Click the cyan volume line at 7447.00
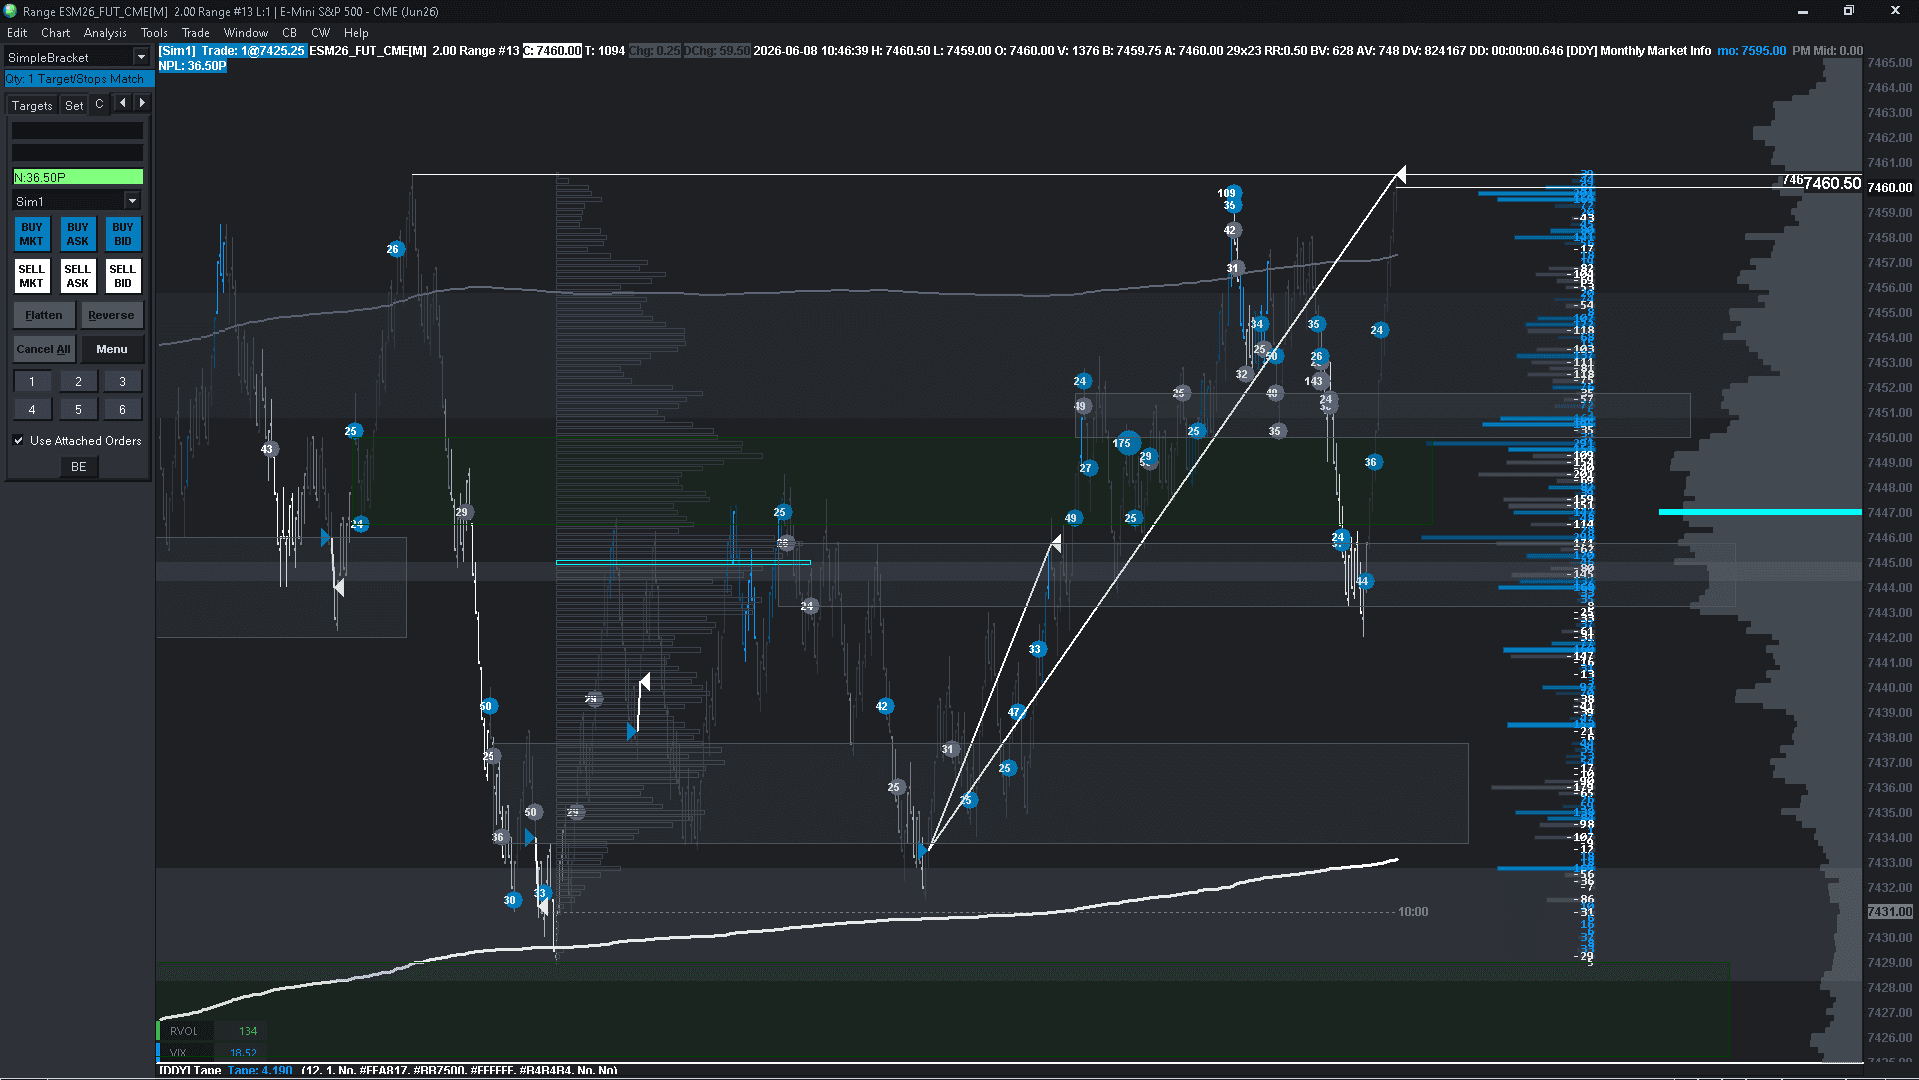Image resolution: width=1919 pixels, height=1080 pixels. tap(1760, 512)
